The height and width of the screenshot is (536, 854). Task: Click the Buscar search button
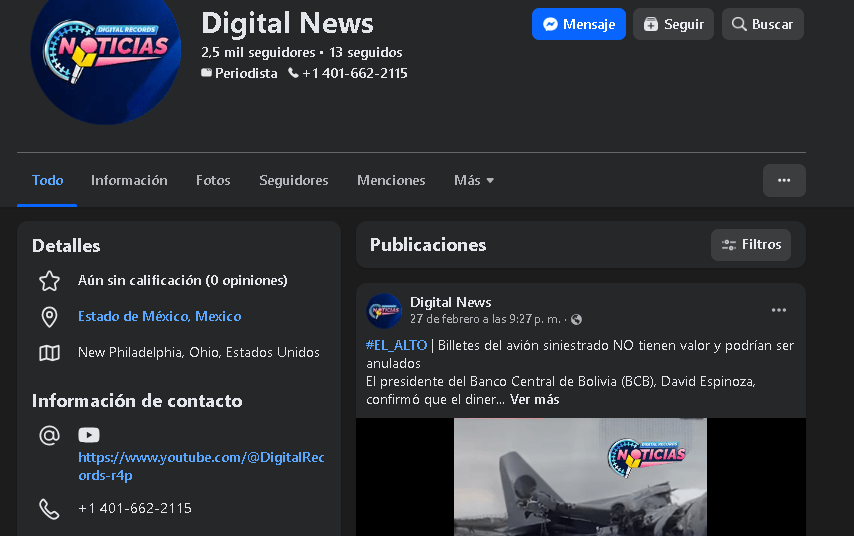pyautogui.click(x=762, y=24)
